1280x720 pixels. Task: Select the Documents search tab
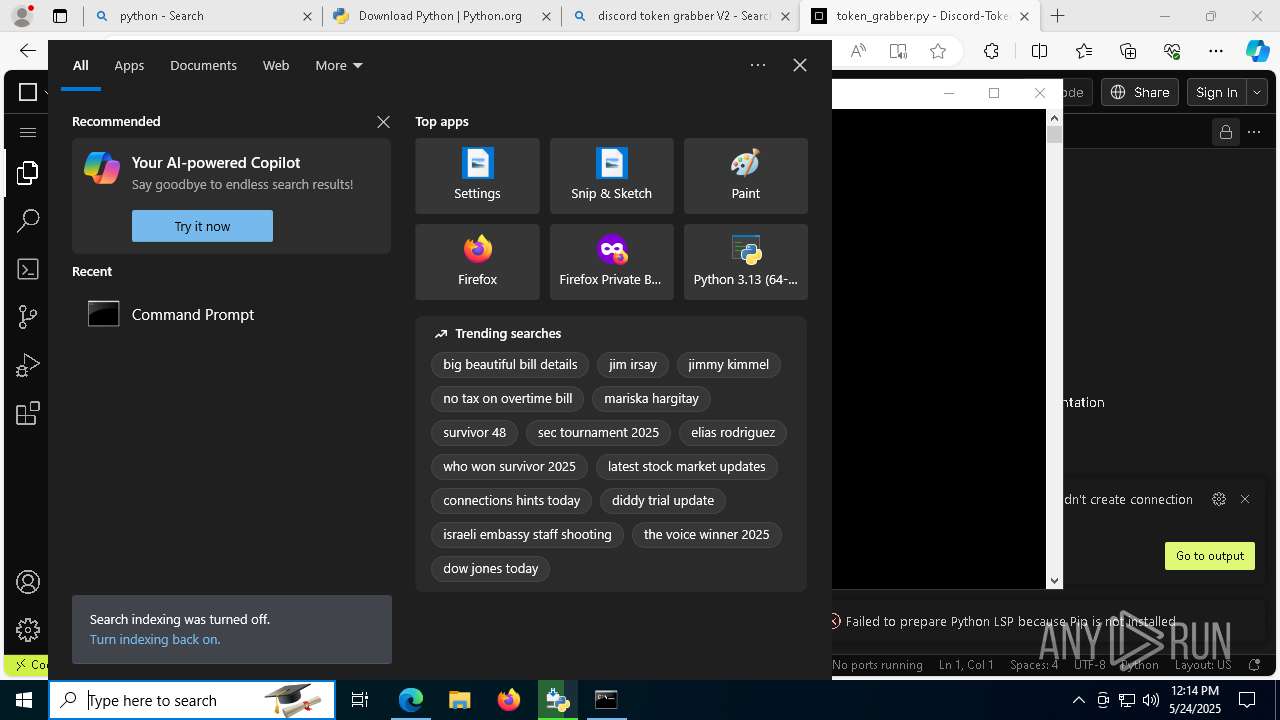203,65
